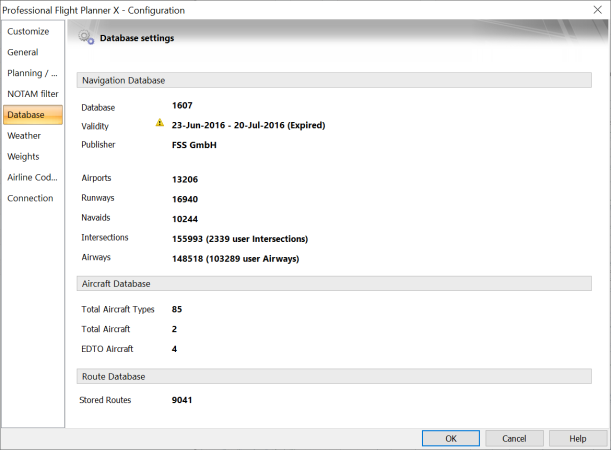The height and width of the screenshot is (450, 611).
Task: Select the Airline Codes sidebar item
Action: pos(32,177)
